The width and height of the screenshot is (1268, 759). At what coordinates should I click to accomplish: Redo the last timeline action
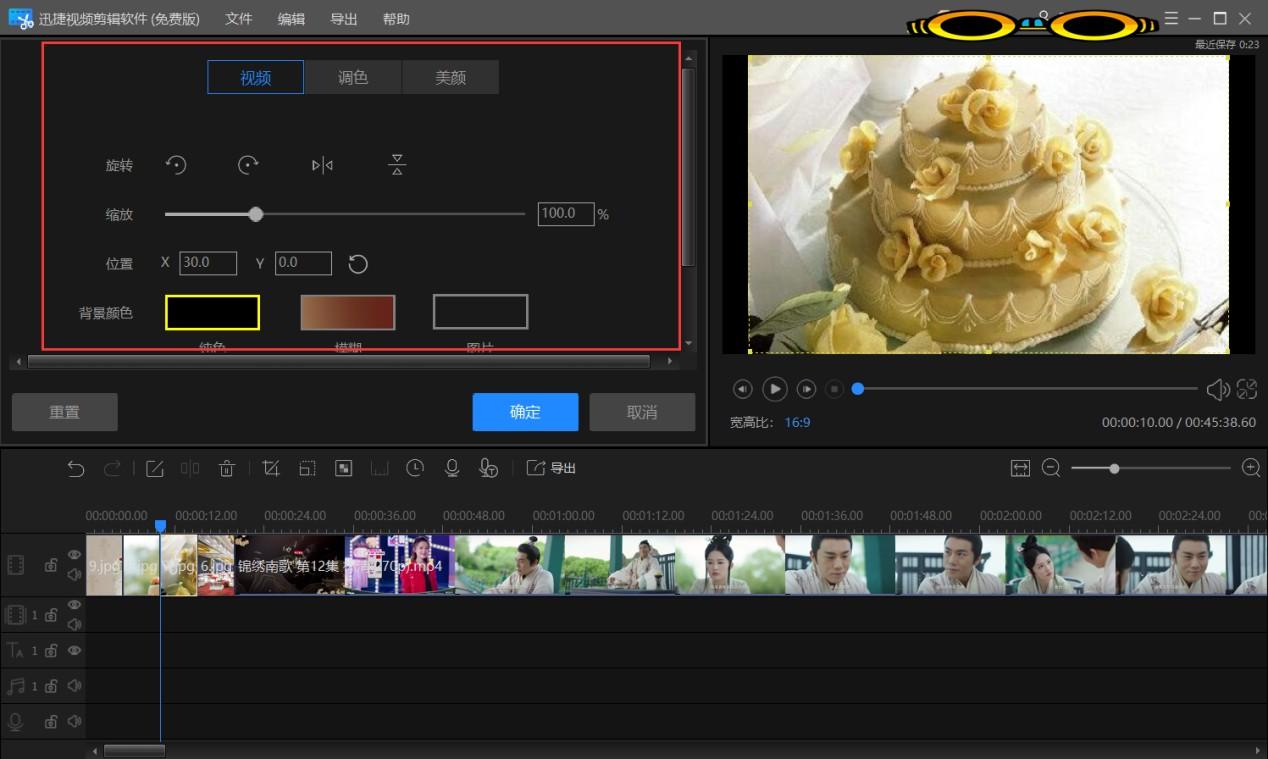(x=112, y=468)
